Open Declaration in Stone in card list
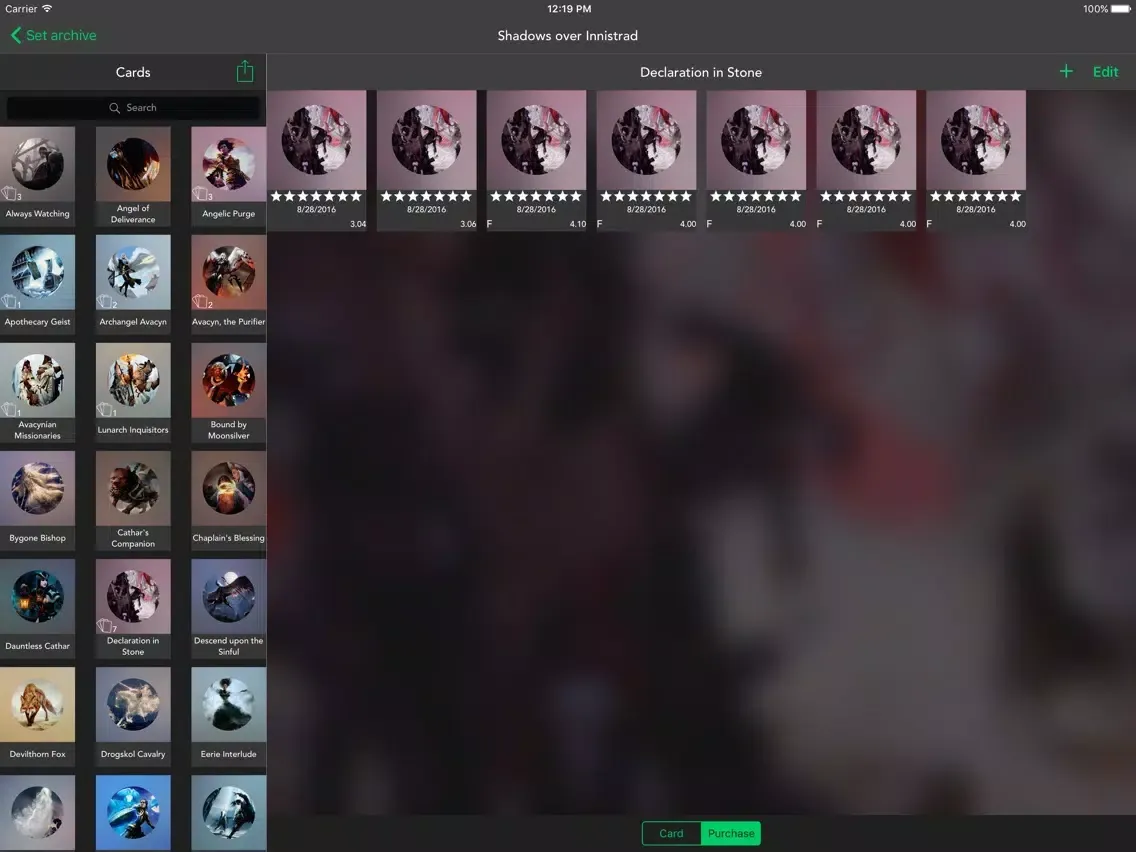Viewport: 1136px width, 852px height. [133, 608]
